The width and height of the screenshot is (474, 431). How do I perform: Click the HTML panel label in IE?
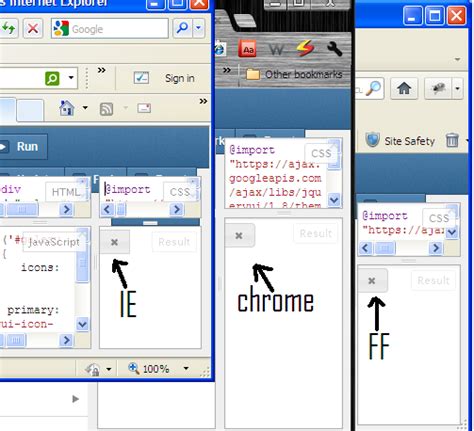tap(66, 192)
